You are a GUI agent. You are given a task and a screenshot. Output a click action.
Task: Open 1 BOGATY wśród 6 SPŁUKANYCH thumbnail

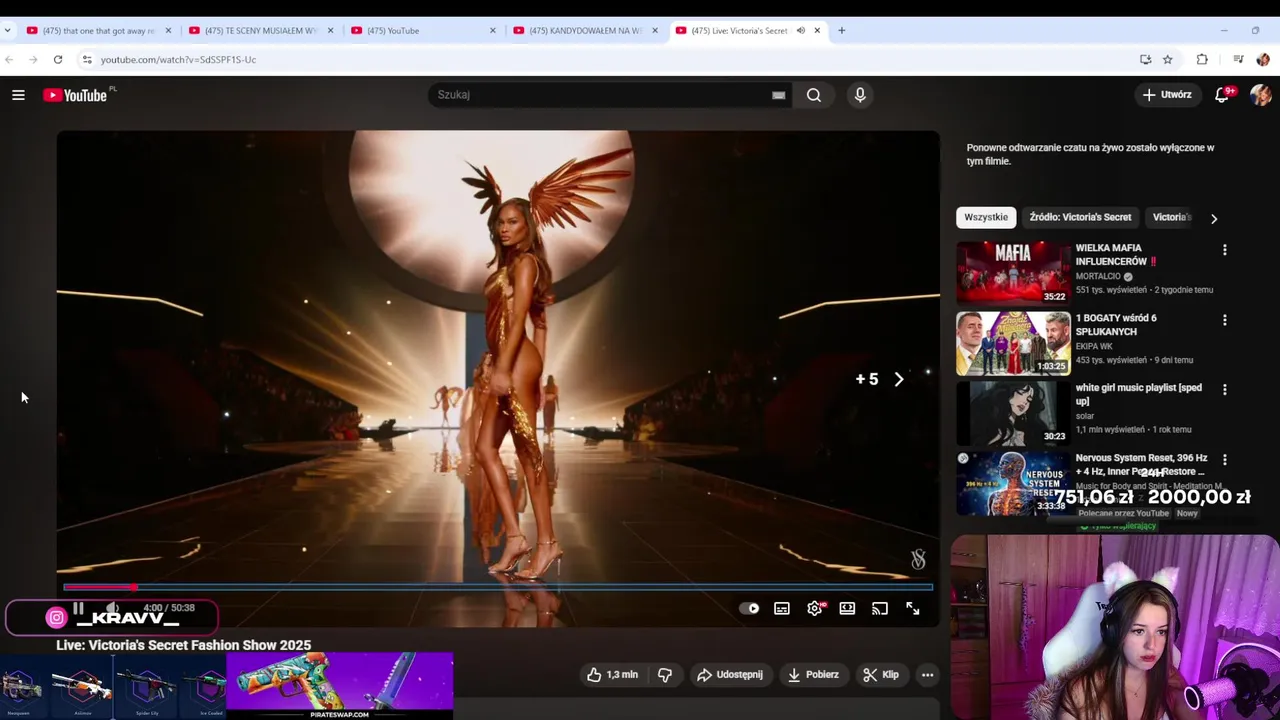coord(1013,343)
